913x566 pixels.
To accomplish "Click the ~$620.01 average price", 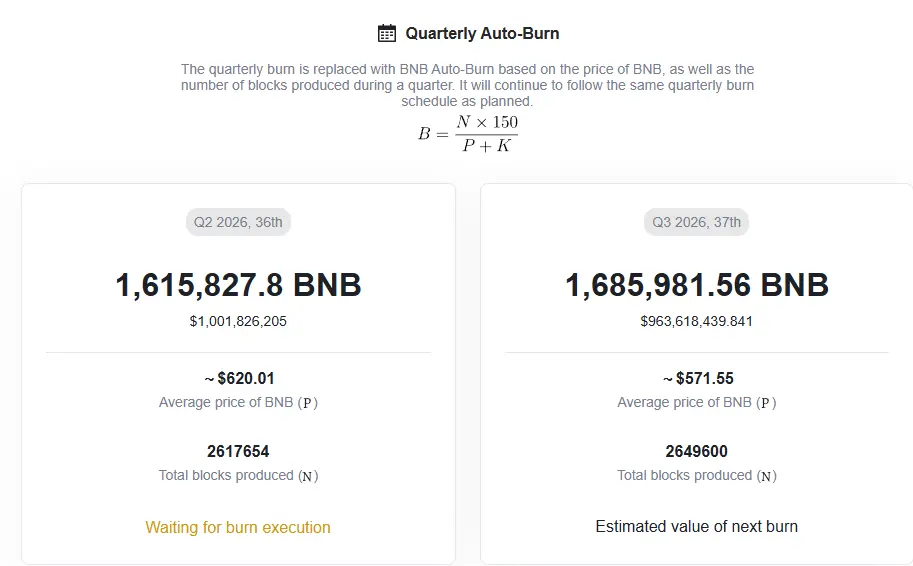I will [x=239, y=378].
